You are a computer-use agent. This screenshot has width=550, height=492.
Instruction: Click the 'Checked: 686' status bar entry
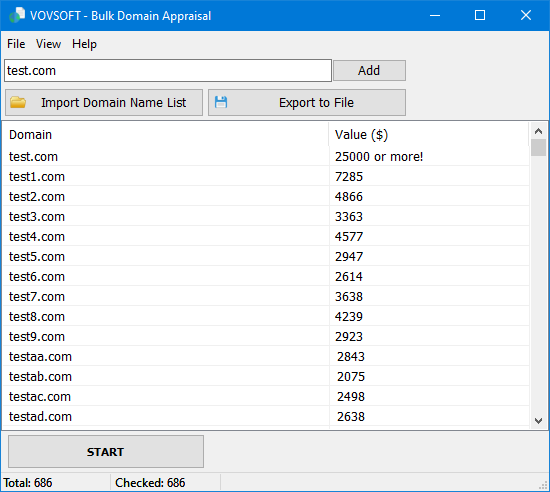point(150,483)
